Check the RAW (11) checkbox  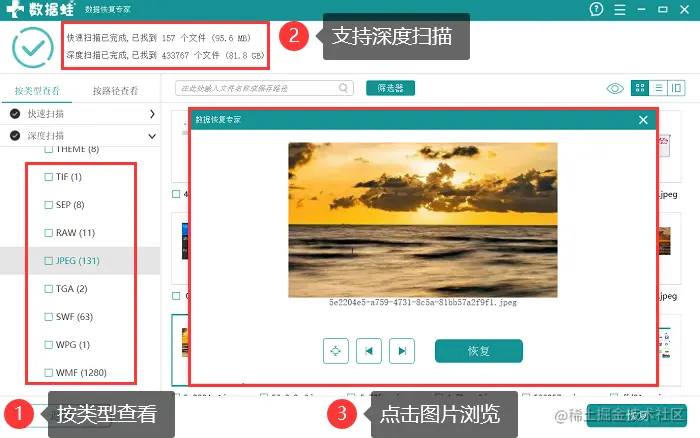(49, 233)
